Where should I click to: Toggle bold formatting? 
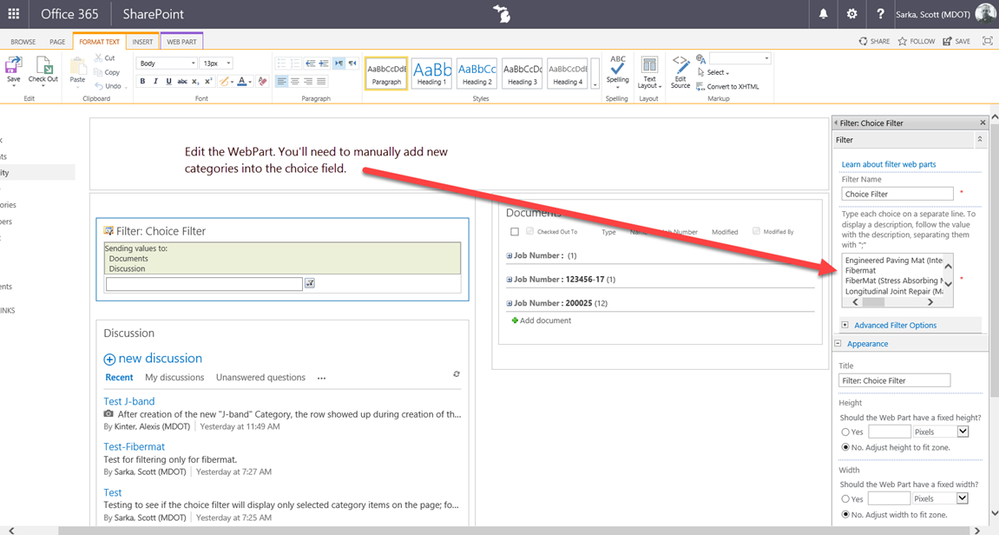[x=142, y=82]
